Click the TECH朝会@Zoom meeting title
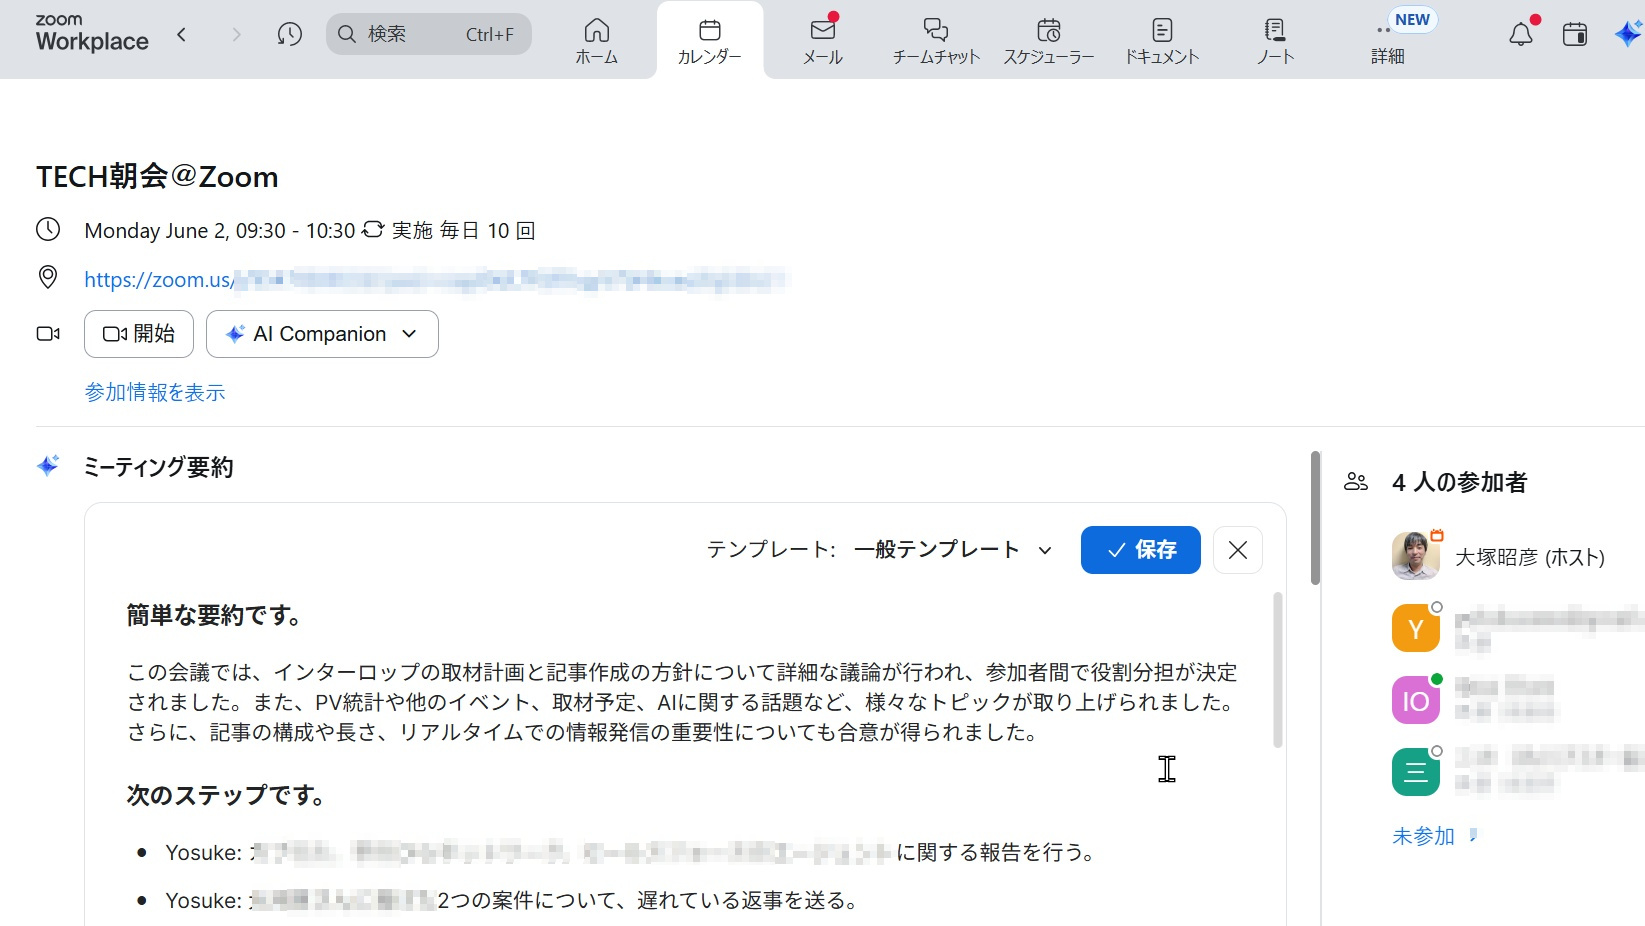Screen dimensions: 1645x926 157,177
